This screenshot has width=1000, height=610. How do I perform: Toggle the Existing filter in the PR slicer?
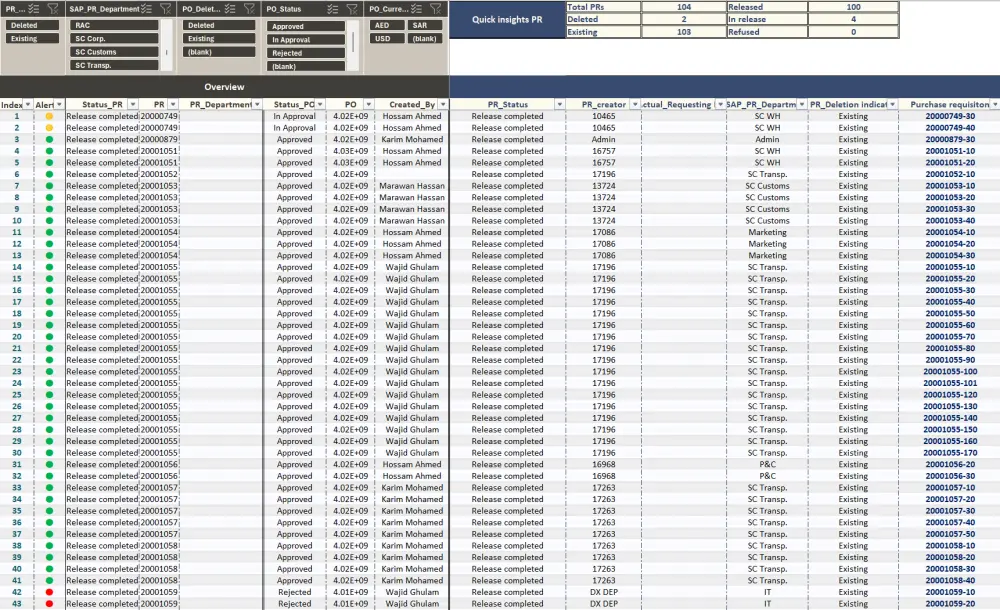33,36
